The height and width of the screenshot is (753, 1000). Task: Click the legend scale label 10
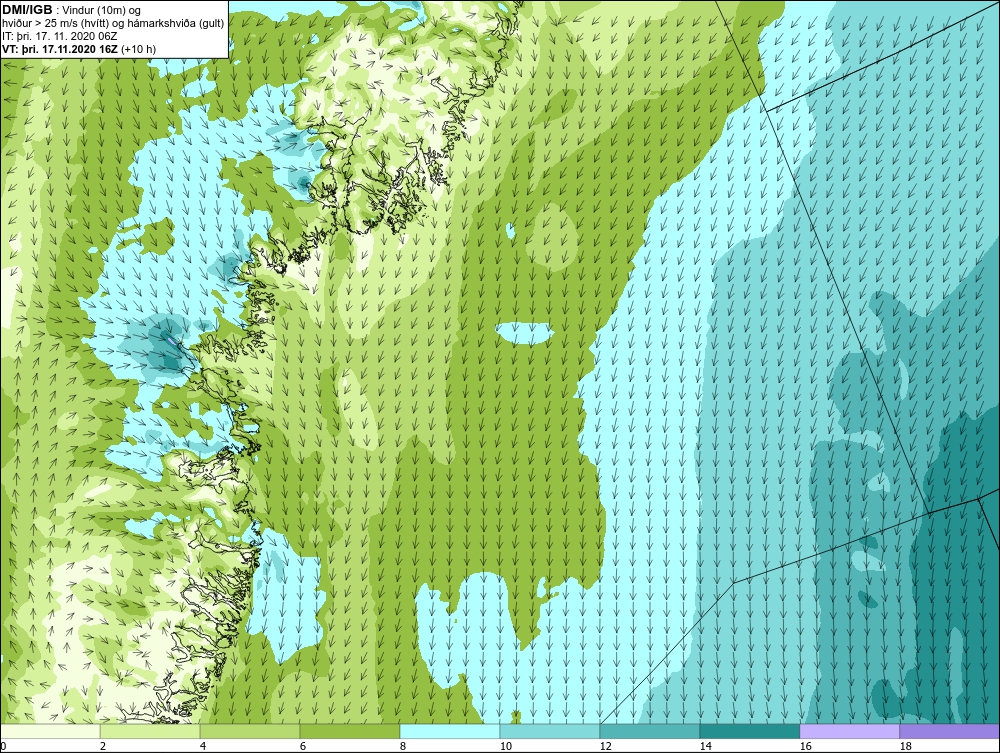tap(506, 746)
